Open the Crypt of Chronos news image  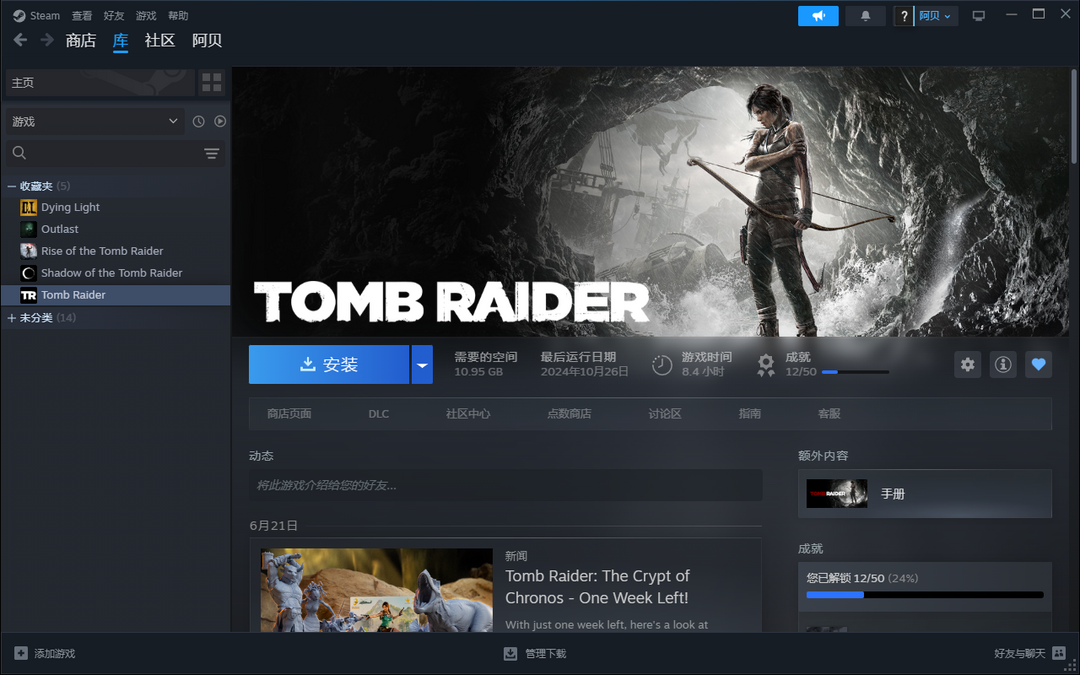point(377,590)
